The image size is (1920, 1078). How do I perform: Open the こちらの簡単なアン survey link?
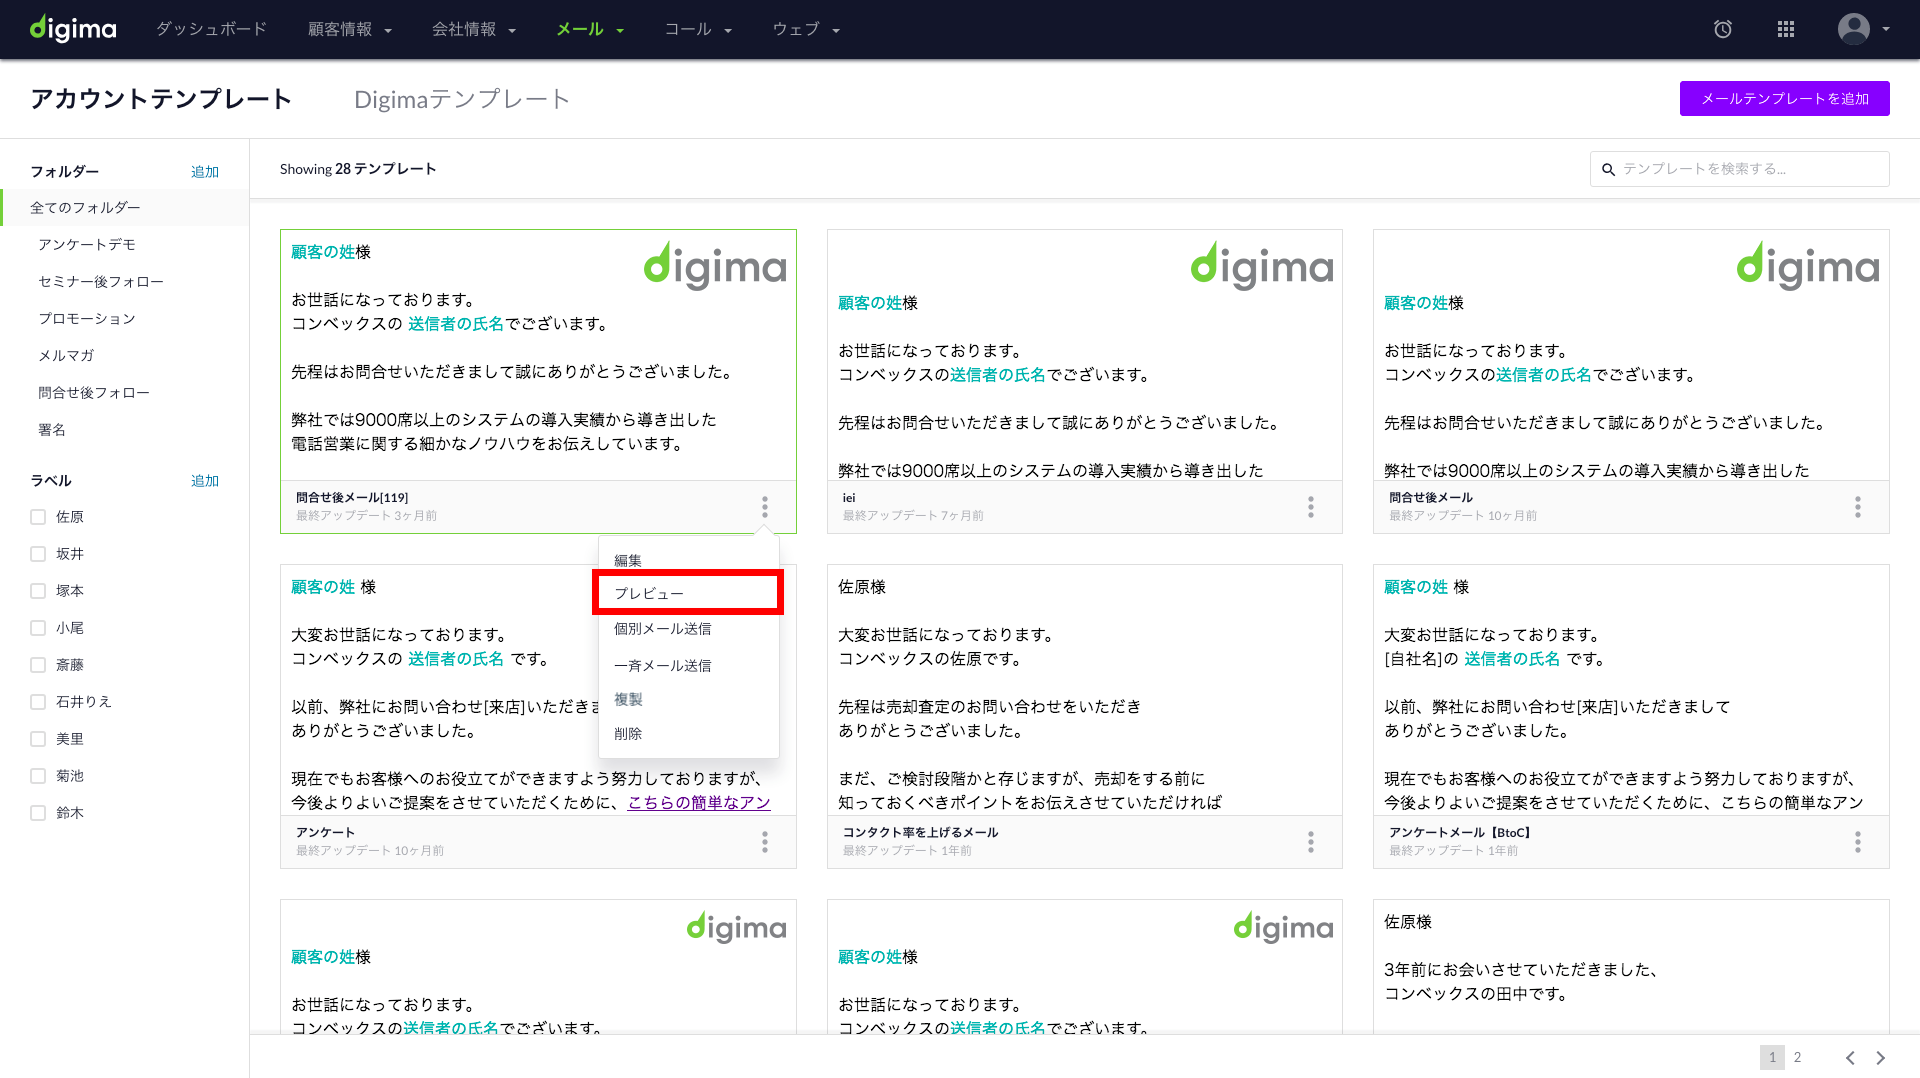tap(699, 802)
